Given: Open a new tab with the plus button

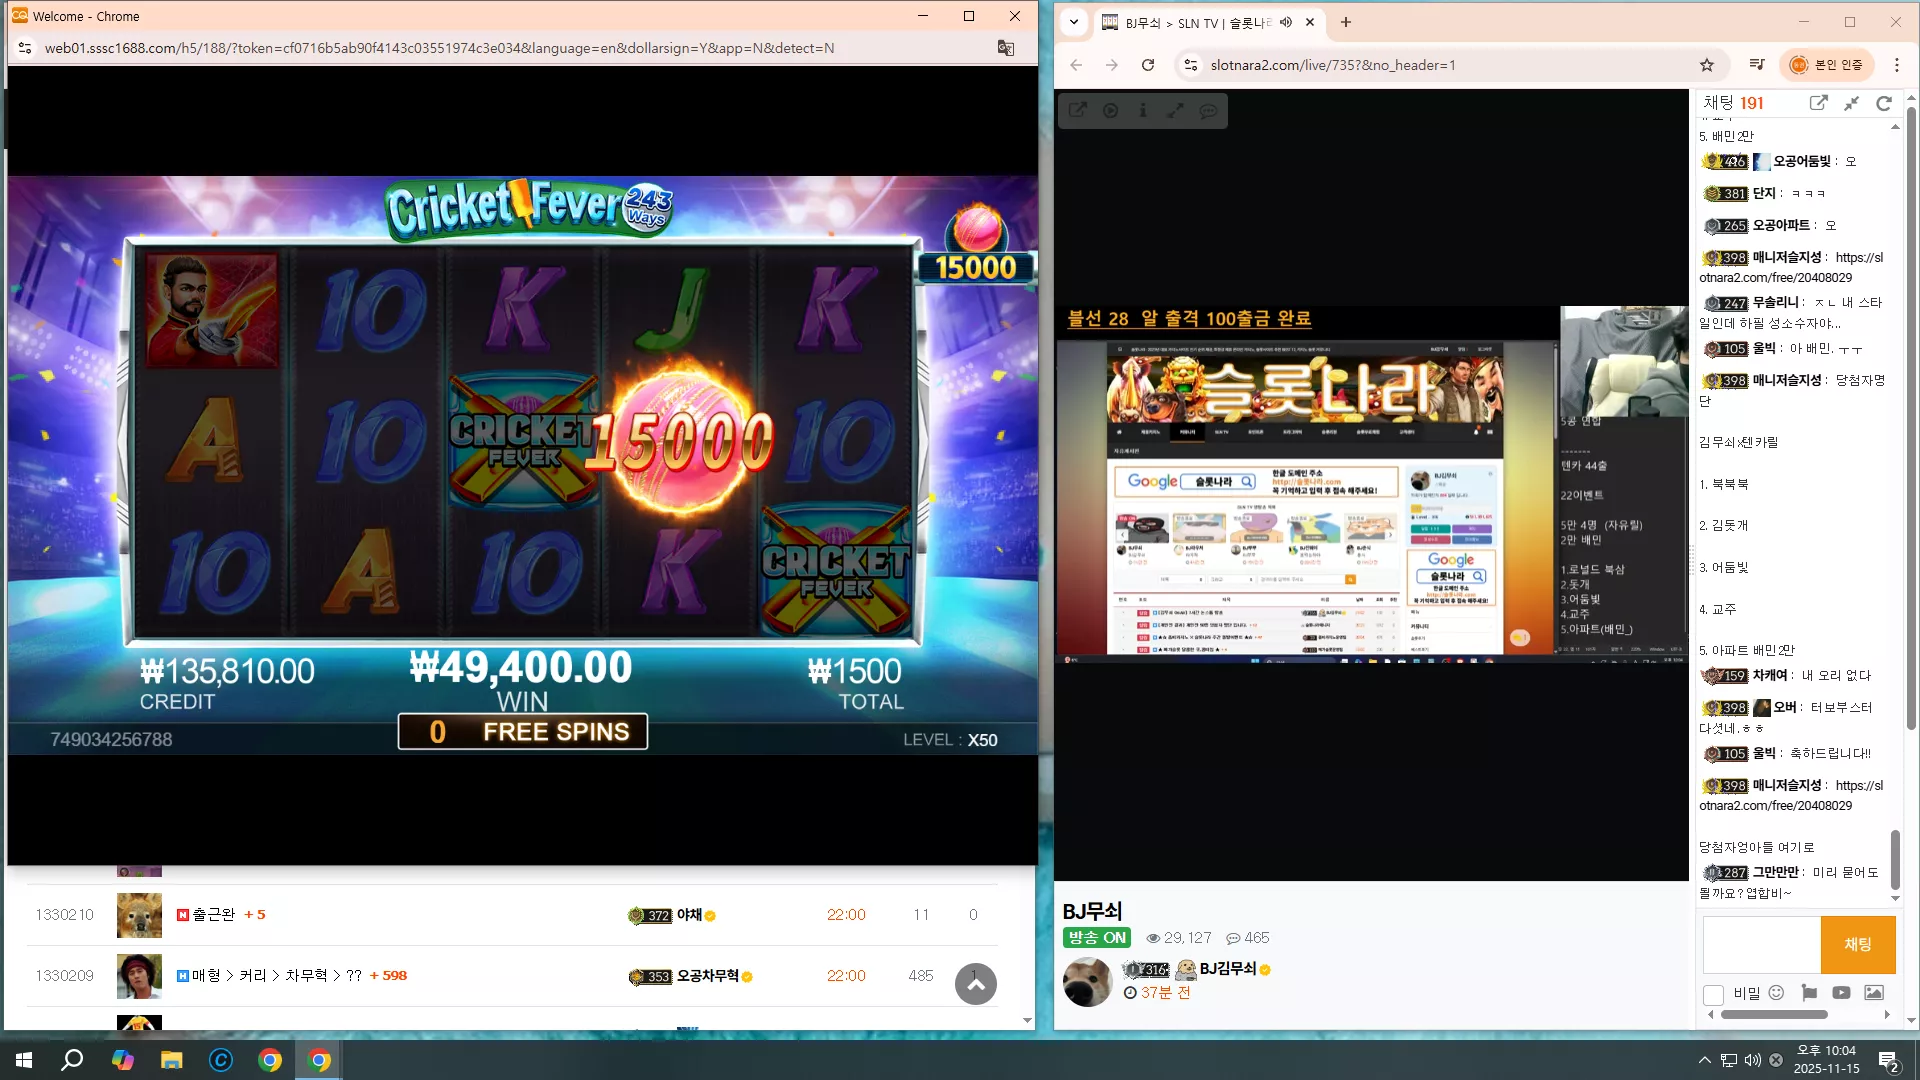Looking at the screenshot, I should (1346, 22).
